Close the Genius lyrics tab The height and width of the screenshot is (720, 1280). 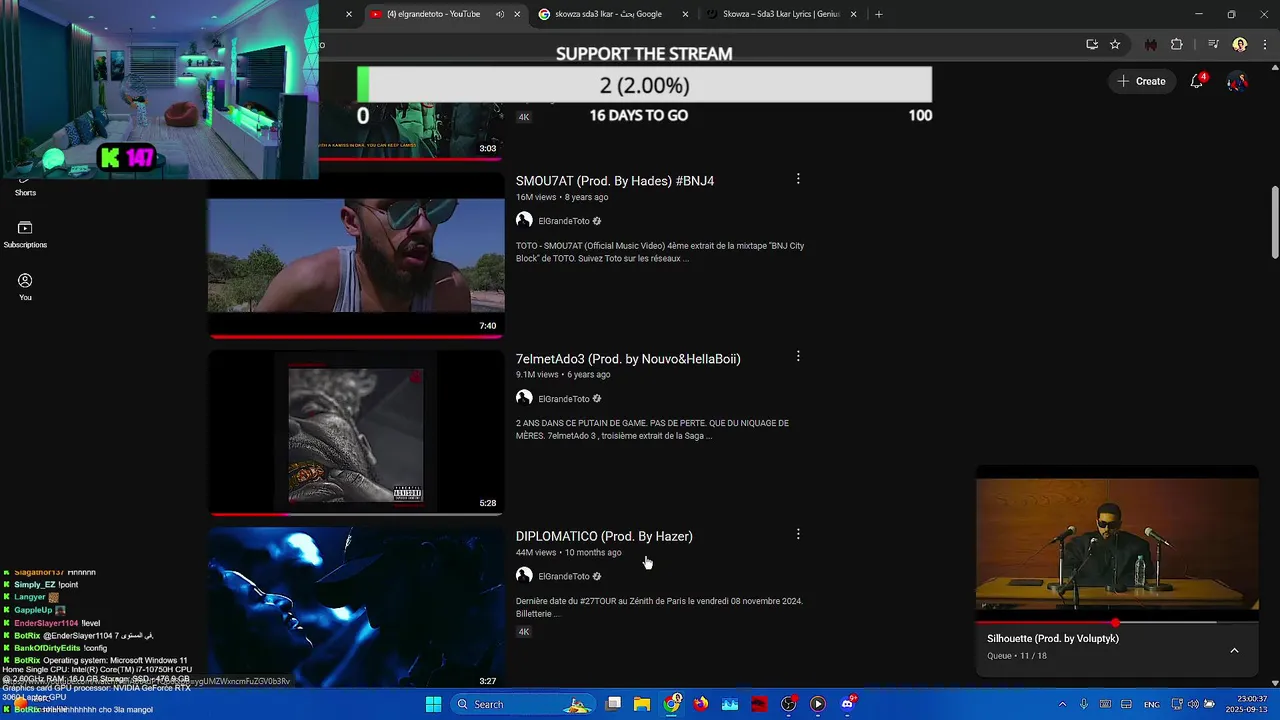(x=853, y=14)
